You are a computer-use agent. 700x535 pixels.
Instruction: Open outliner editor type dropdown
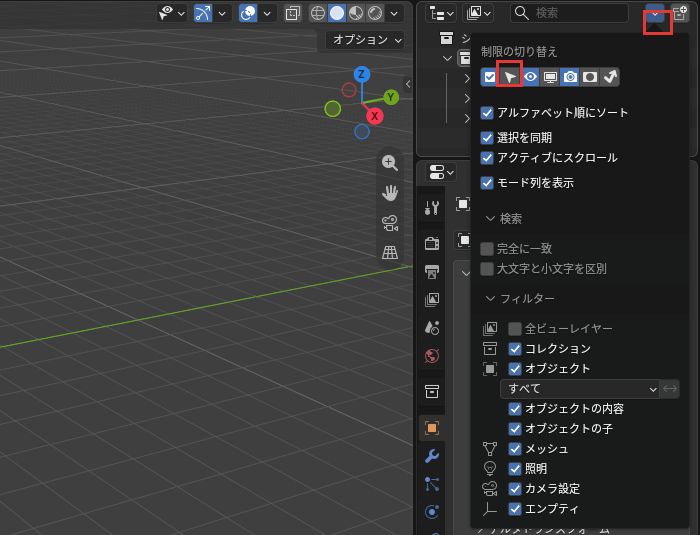pyautogui.click(x=441, y=13)
